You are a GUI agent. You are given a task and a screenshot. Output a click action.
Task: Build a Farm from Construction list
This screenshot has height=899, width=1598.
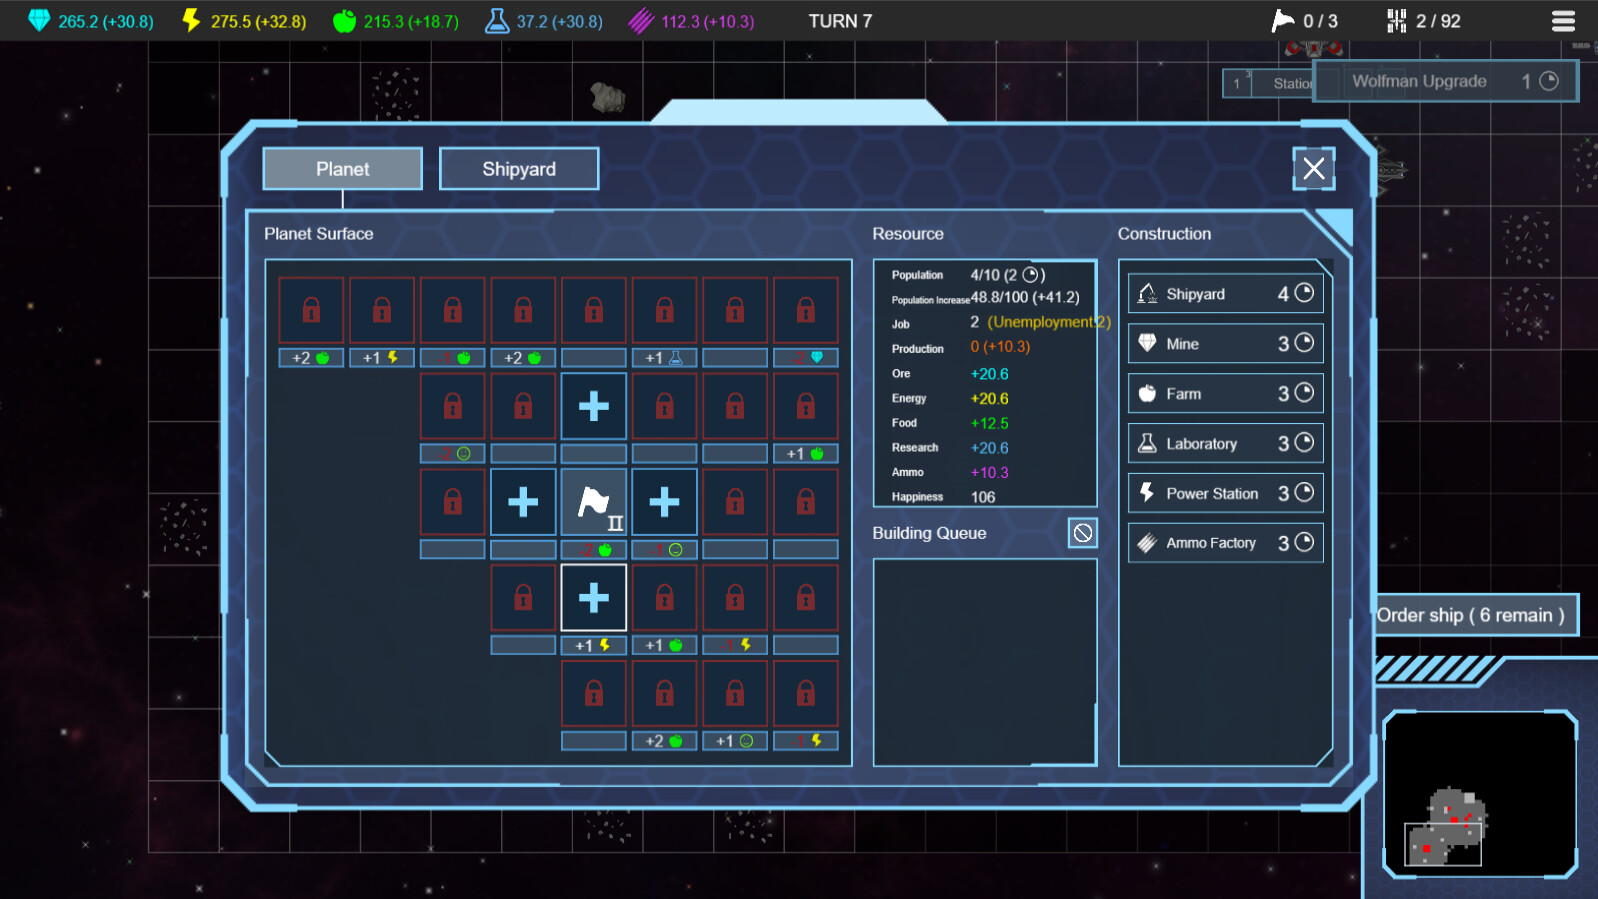tap(1226, 393)
